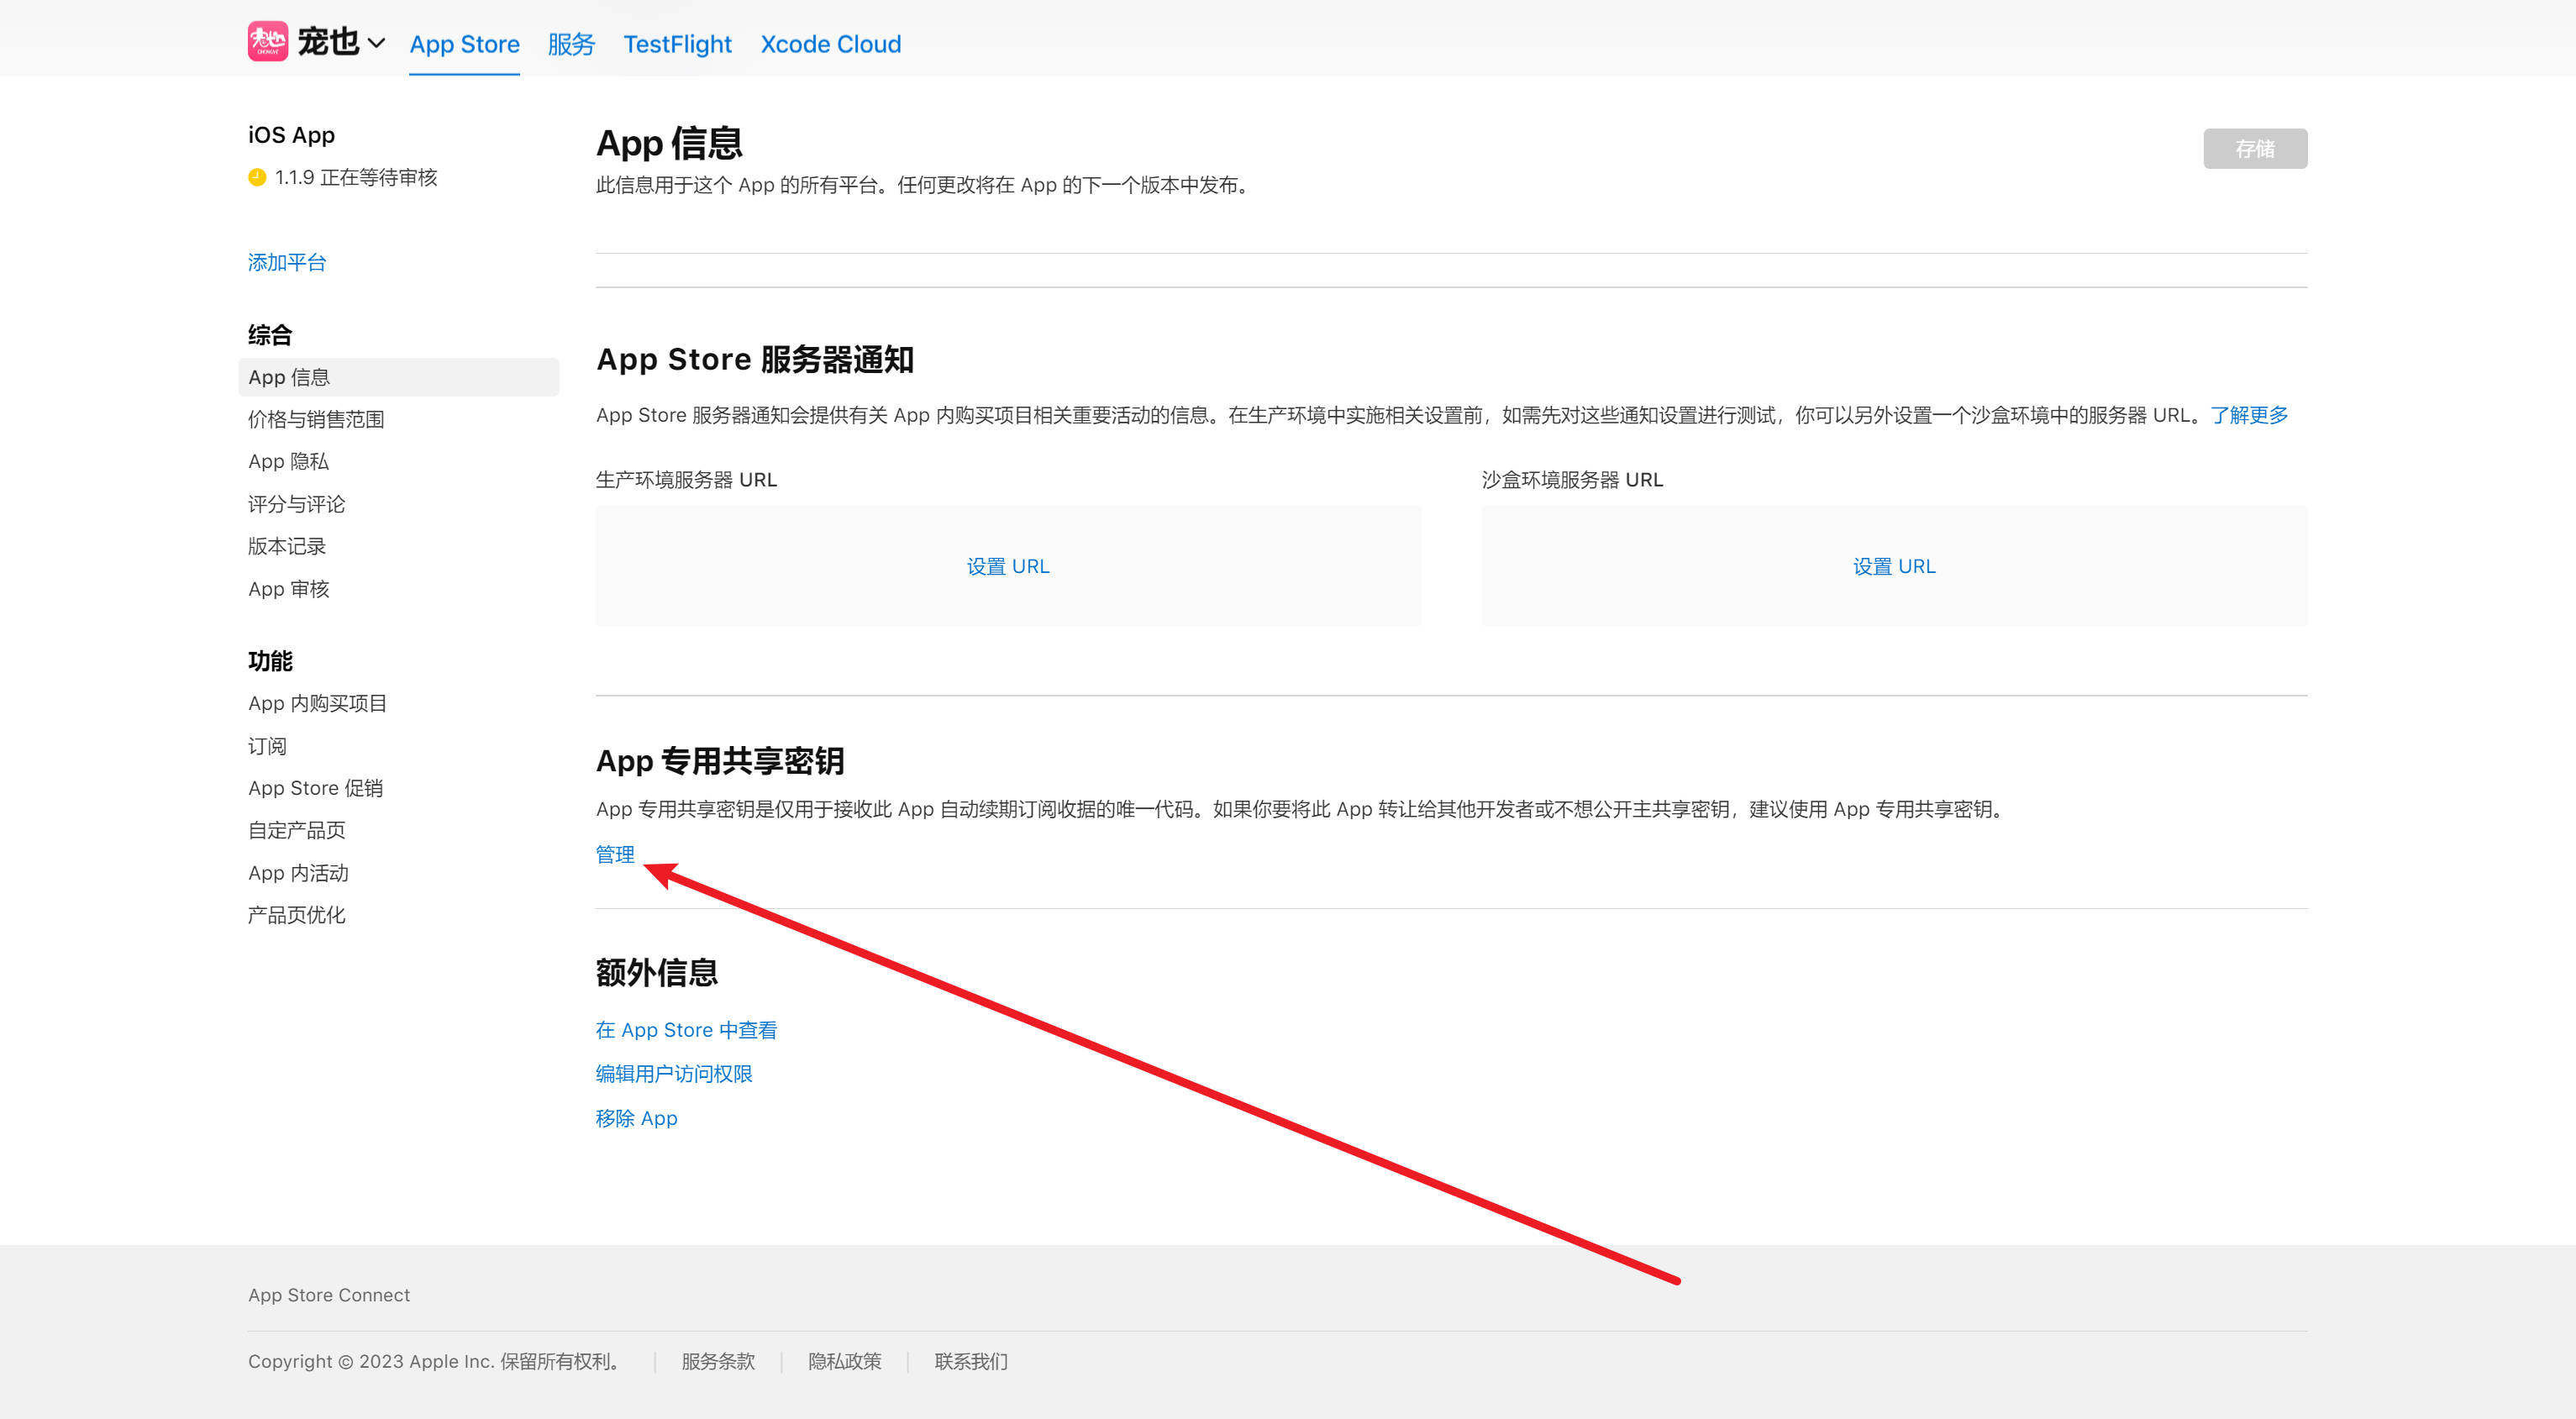
Task: Click 管理 under App 专用共享密钥
Action: click(x=615, y=855)
